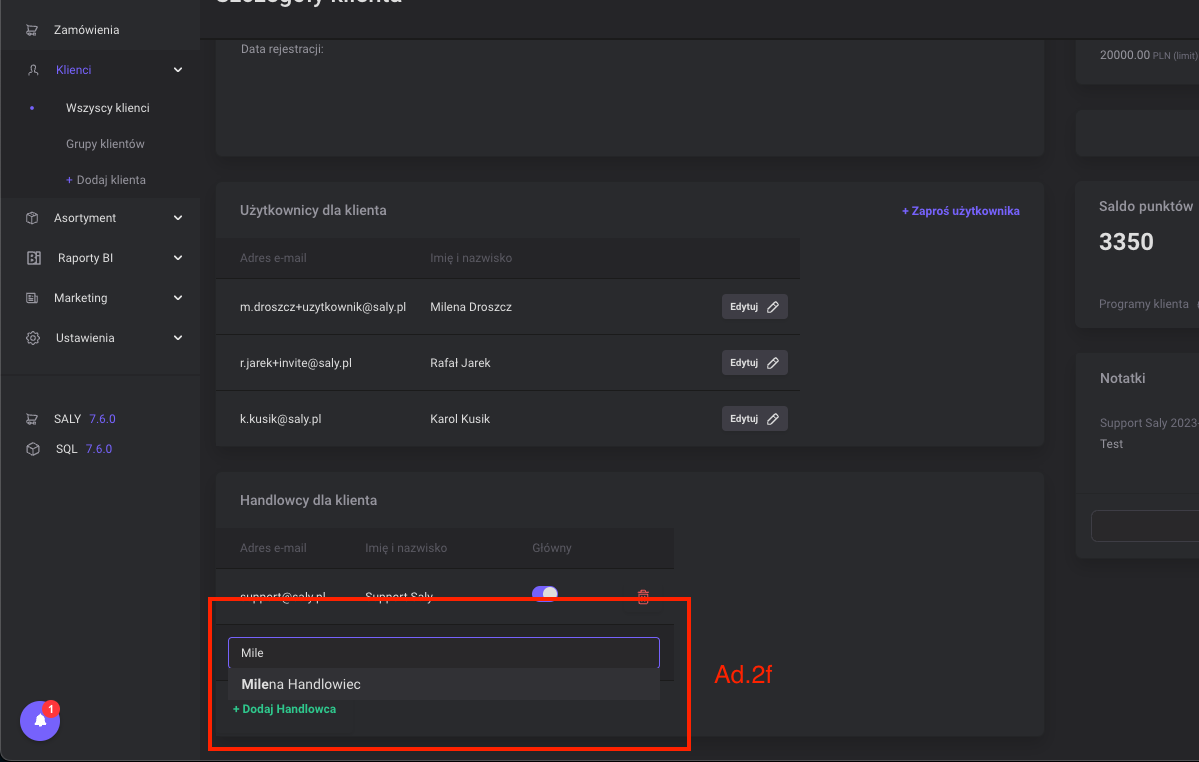Image resolution: width=1199 pixels, height=762 pixels.
Task: Click the Klienci person icon
Action: [x=33, y=70]
